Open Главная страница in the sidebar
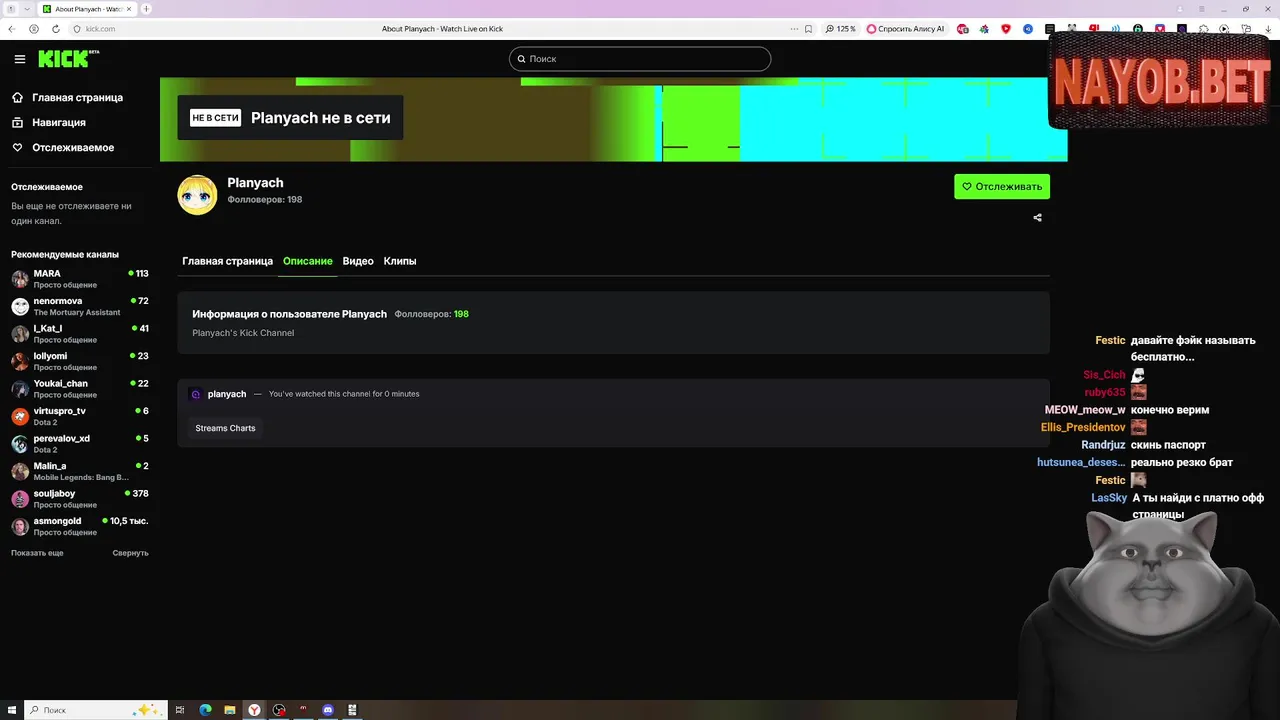 (77, 97)
